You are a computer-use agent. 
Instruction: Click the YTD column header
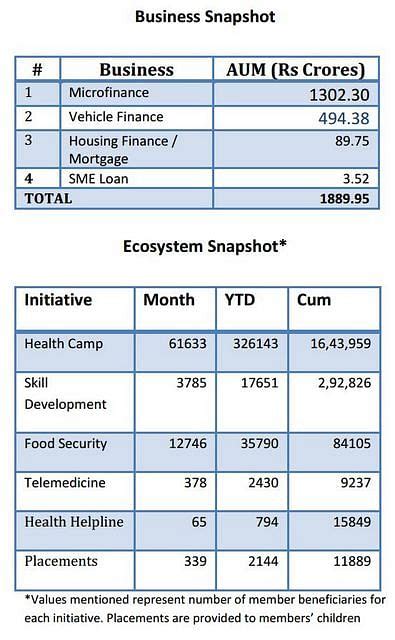click(240, 300)
